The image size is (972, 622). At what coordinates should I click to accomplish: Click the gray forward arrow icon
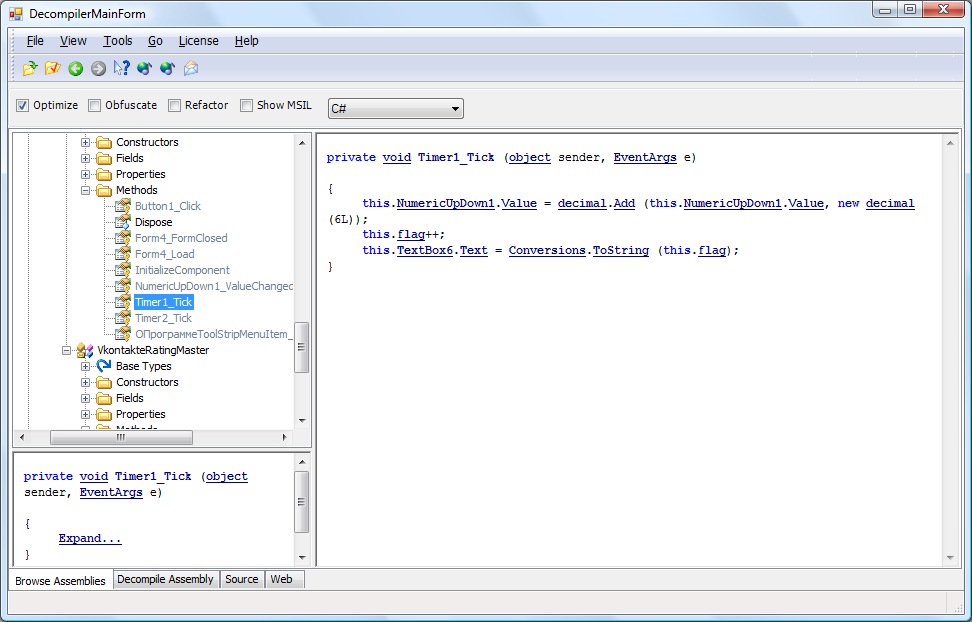point(99,69)
